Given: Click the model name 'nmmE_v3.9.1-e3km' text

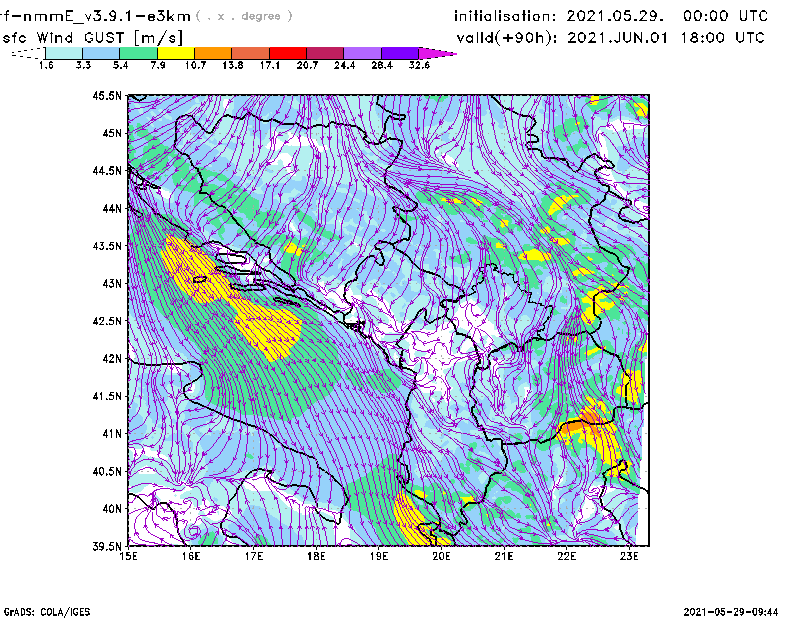Looking at the screenshot, I should [107, 16].
